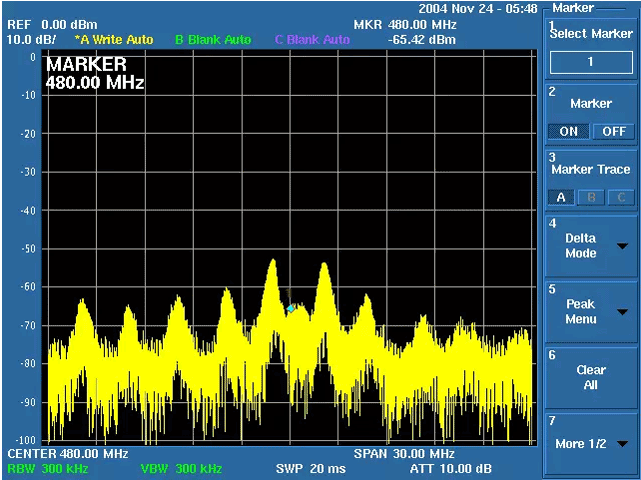Switch the marker OFF

pyautogui.click(x=613, y=131)
